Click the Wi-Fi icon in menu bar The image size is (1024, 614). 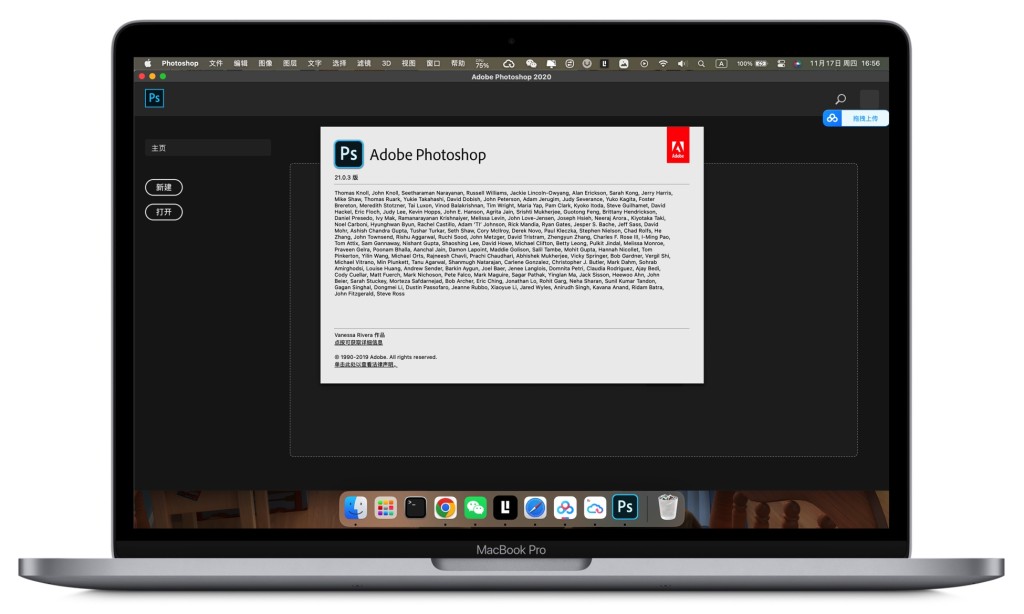(x=662, y=63)
